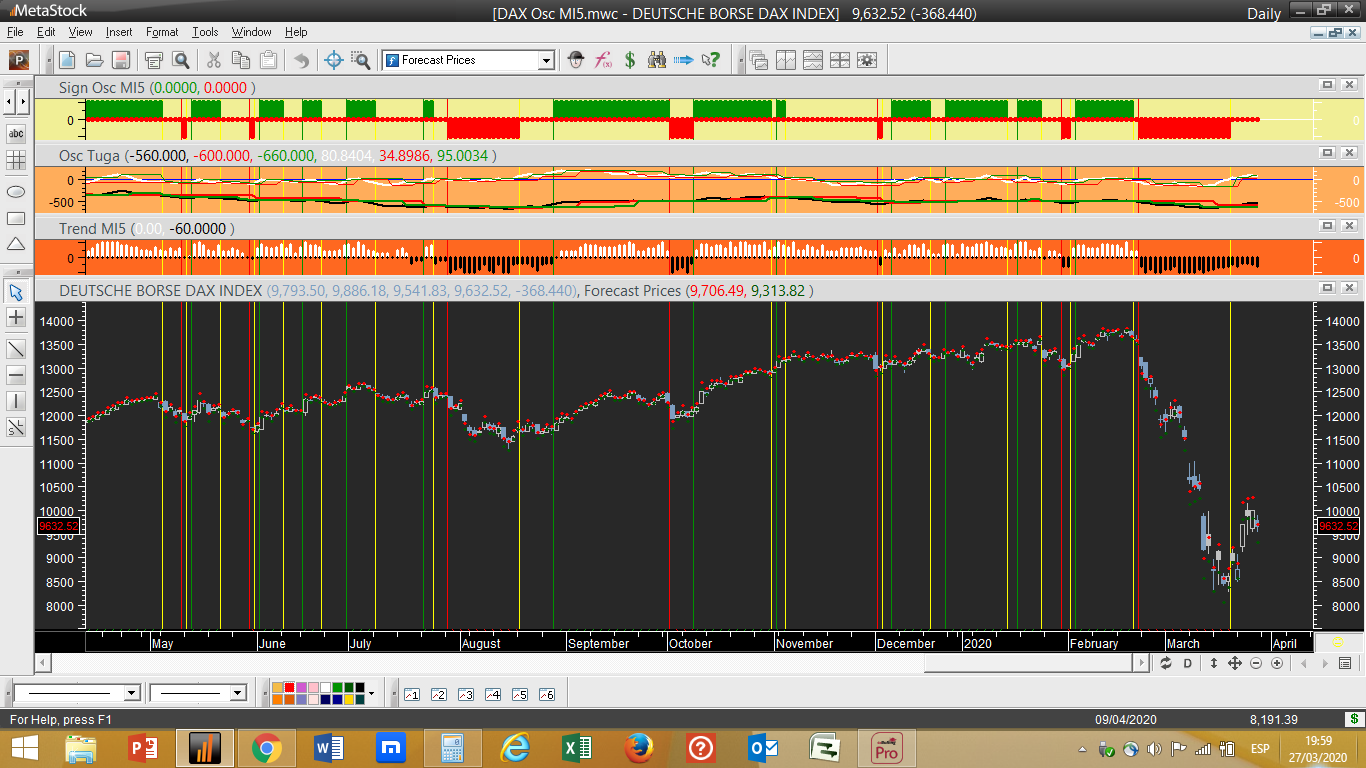Image resolution: width=1366 pixels, height=768 pixels.
Task: Select the trendline drawing tool in left toolbar
Action: (x=16, y=349)
